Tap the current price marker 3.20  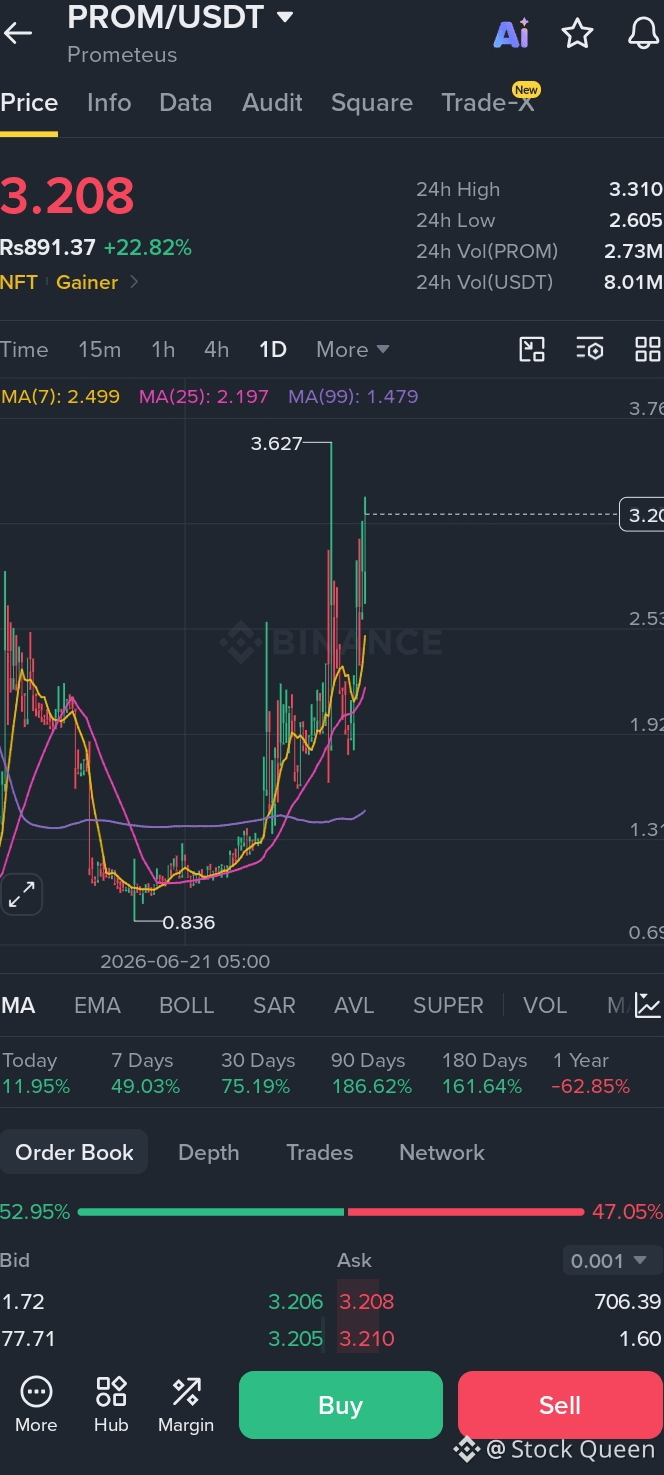[x=641, y=515]
